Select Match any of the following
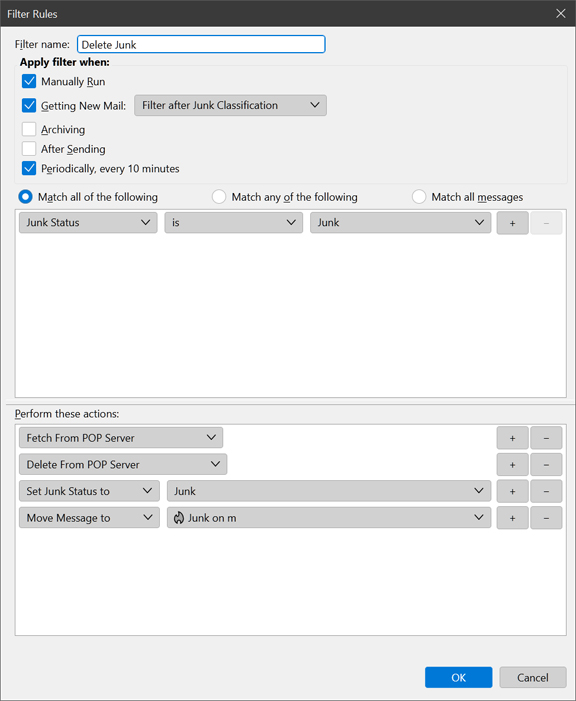Screen dimensions: 576x701 pyautogui.click(x=219, y=197)
